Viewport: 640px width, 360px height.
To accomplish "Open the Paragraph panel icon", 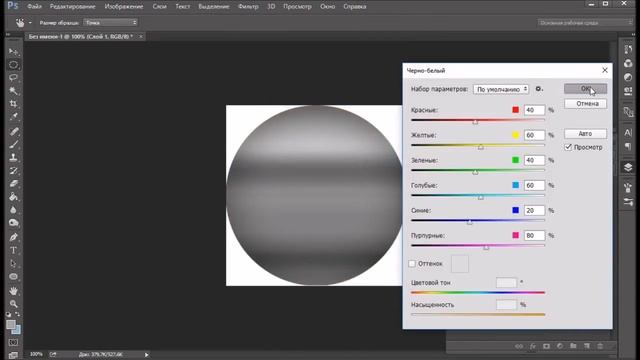I will [628, 146].
